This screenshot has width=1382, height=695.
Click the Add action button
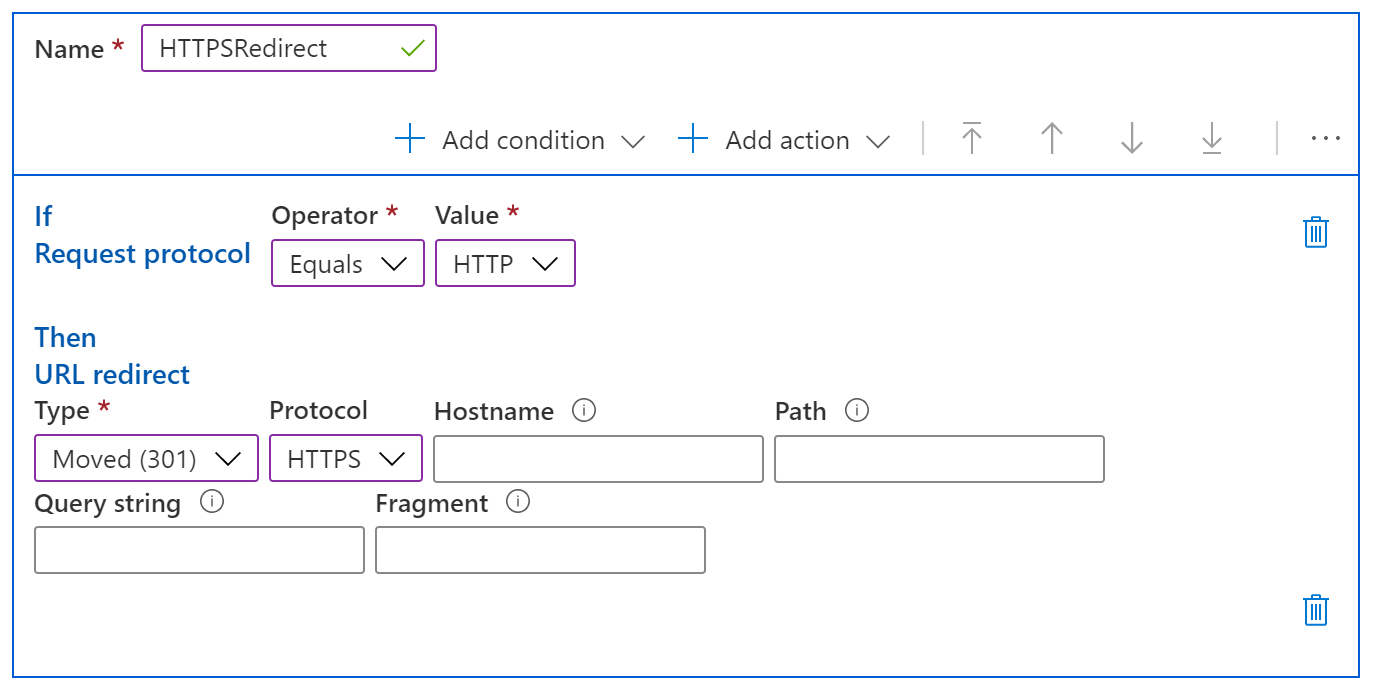[x=784, y=140]
